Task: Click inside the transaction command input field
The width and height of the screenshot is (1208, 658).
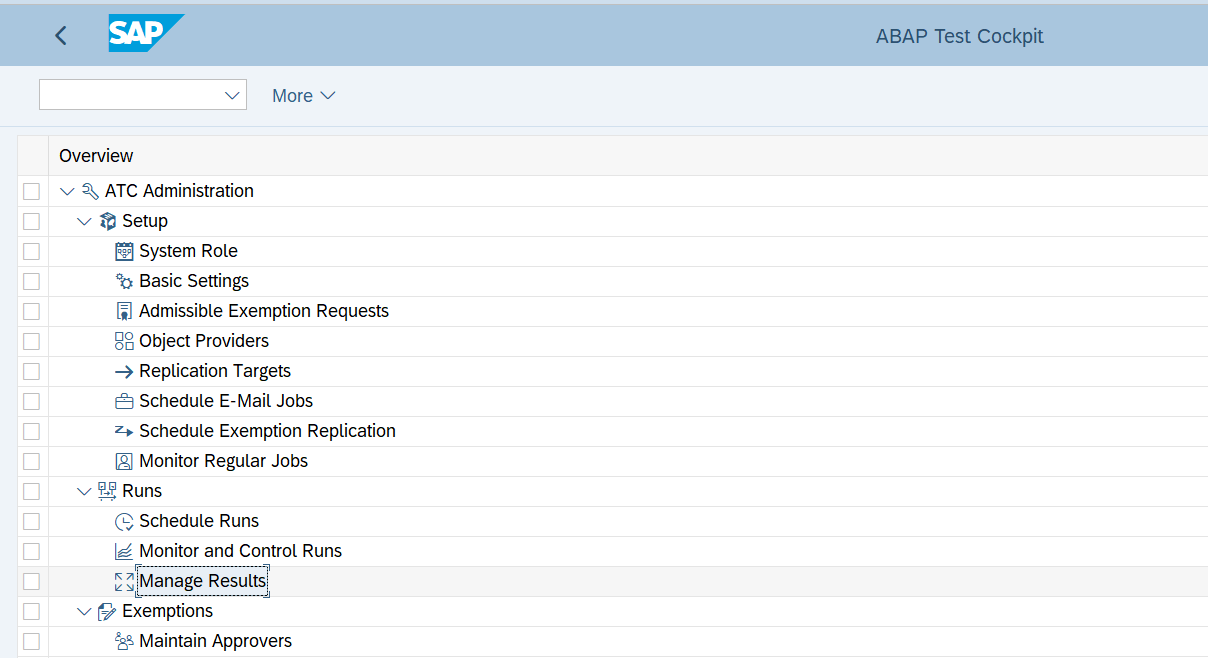Action: pyautogui.click(x=130, y=95)
